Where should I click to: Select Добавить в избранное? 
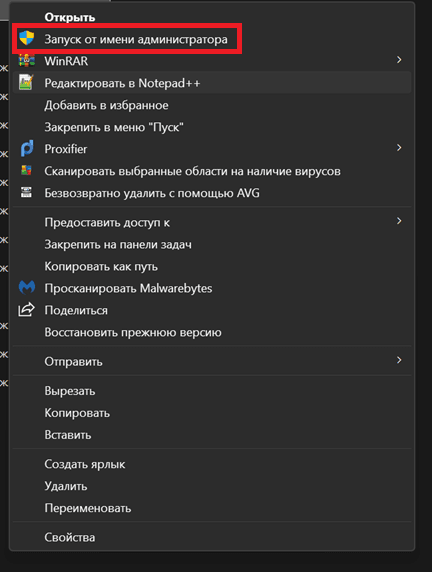coord(212,105)
